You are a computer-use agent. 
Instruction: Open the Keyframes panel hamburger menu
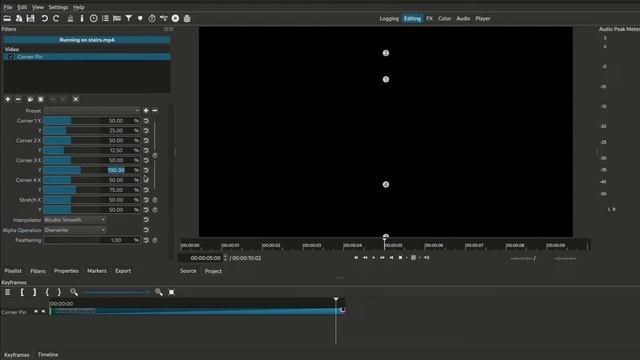(x=7, y=292)
